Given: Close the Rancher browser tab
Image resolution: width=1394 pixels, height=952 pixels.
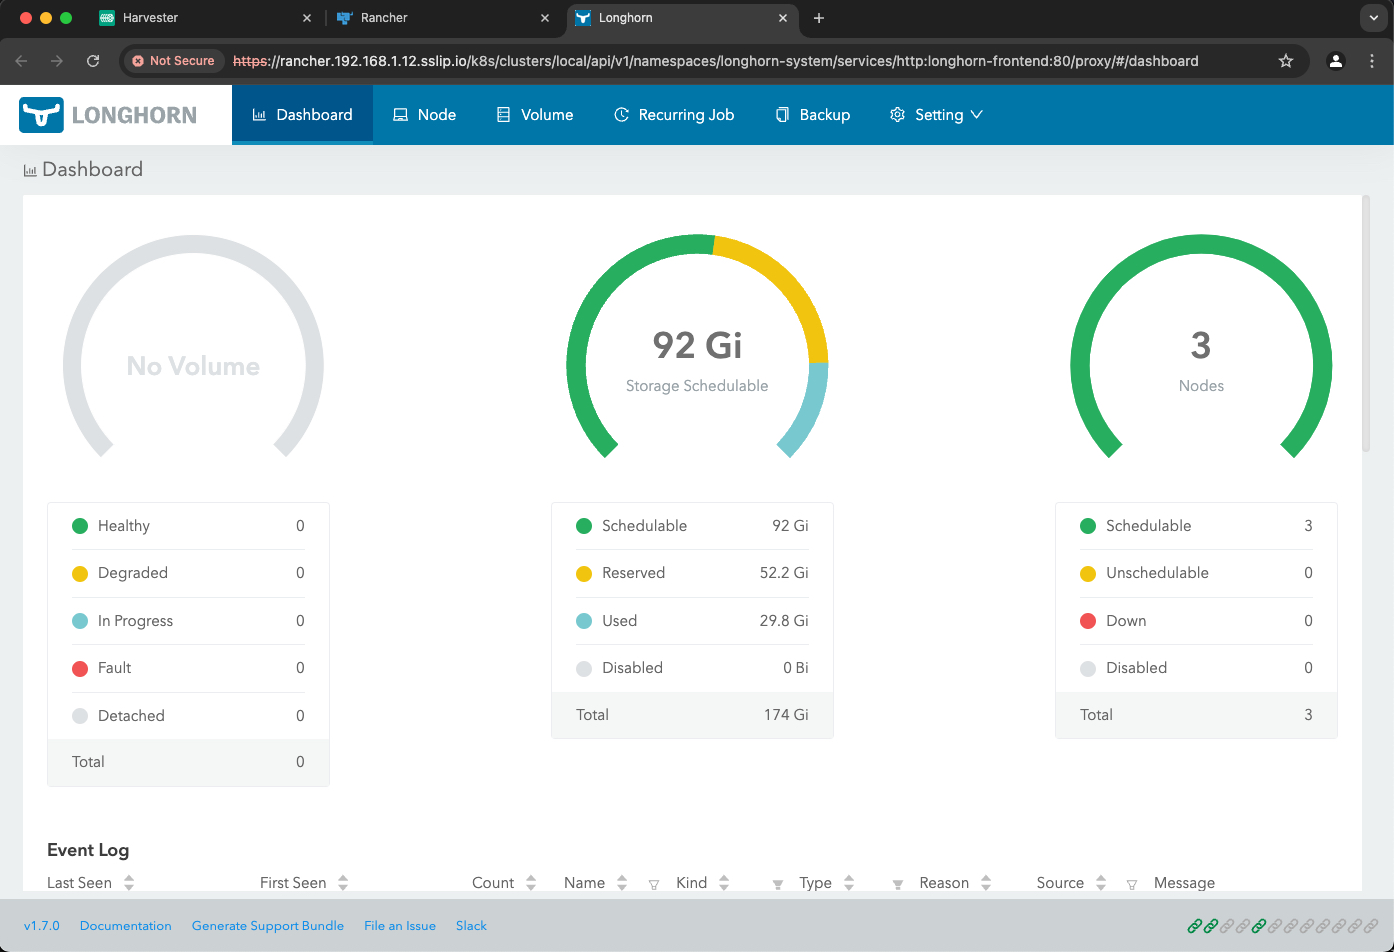Looking at the screenshot, I should tap(545, 18).
